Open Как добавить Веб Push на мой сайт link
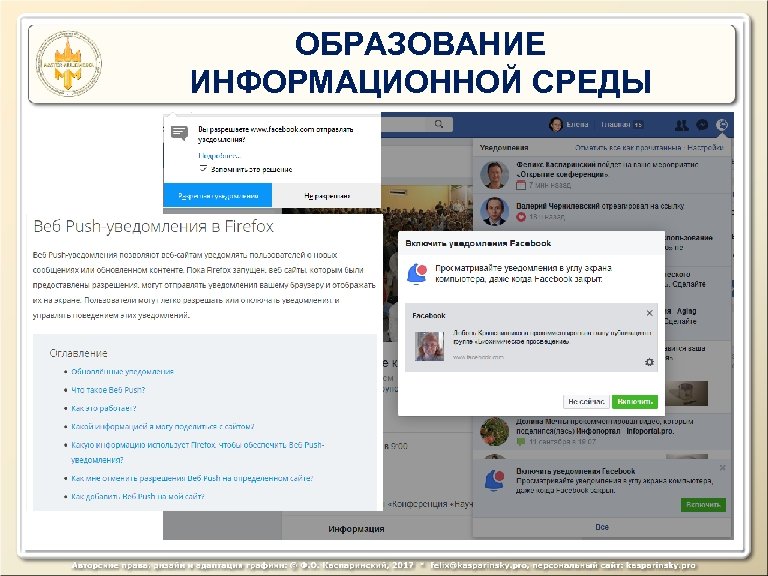 coord(138,496)
